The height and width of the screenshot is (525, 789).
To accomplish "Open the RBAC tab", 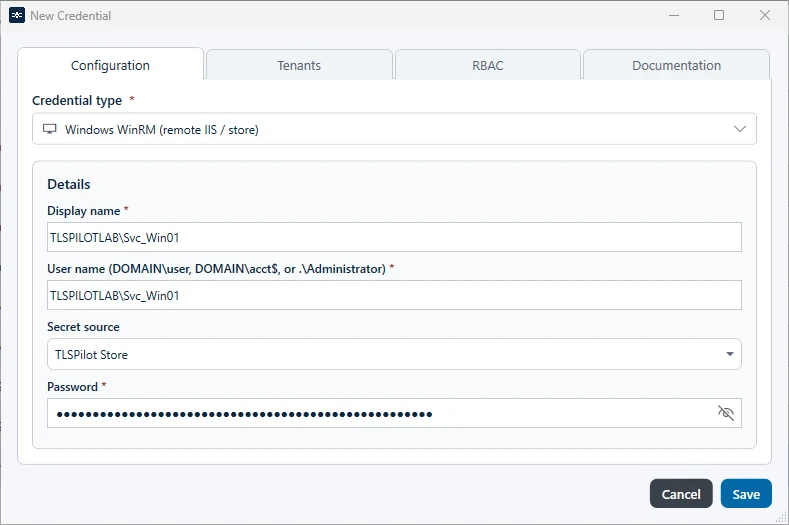I will coord(488,65).
